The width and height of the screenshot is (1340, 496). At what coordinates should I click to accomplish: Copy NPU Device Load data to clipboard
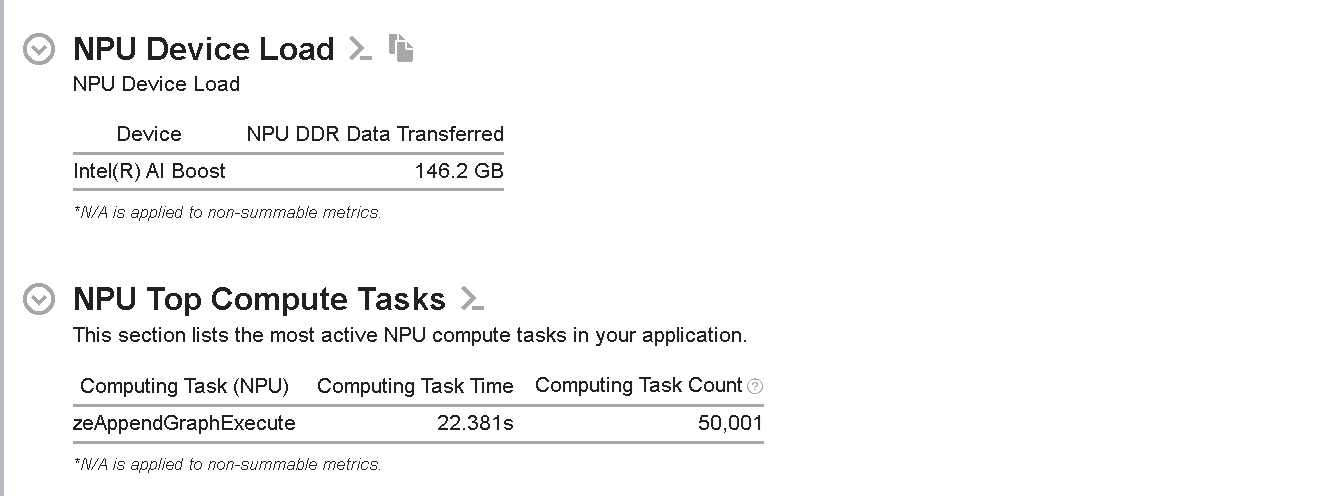pyautogui.click(x=401, y=48)
